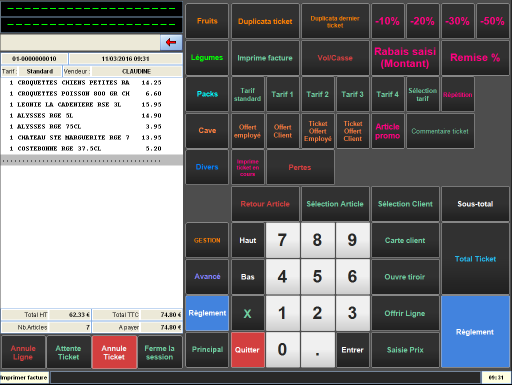The height and width of the screenshot is (385, 512).
Task: Click the Entrer key
Action: (x=353, y=350)
